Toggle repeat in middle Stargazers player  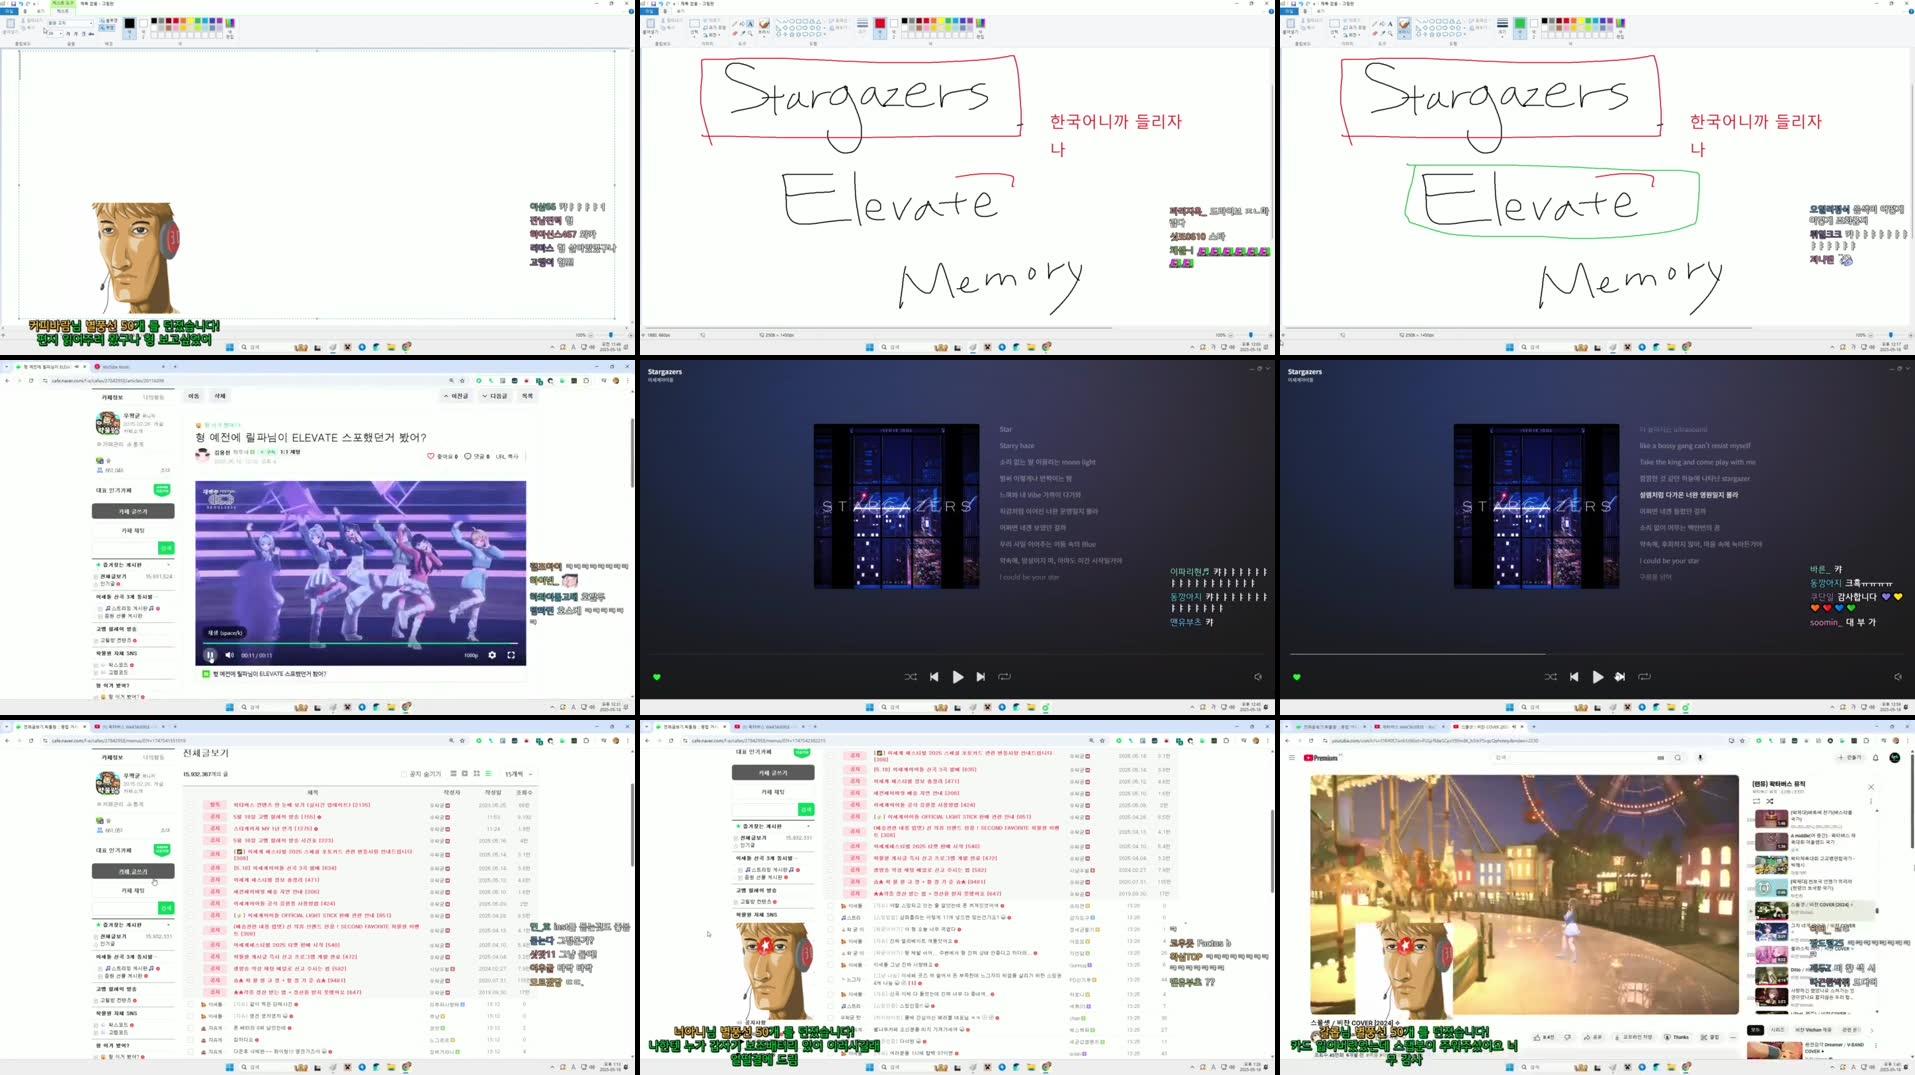(1004, 677)
